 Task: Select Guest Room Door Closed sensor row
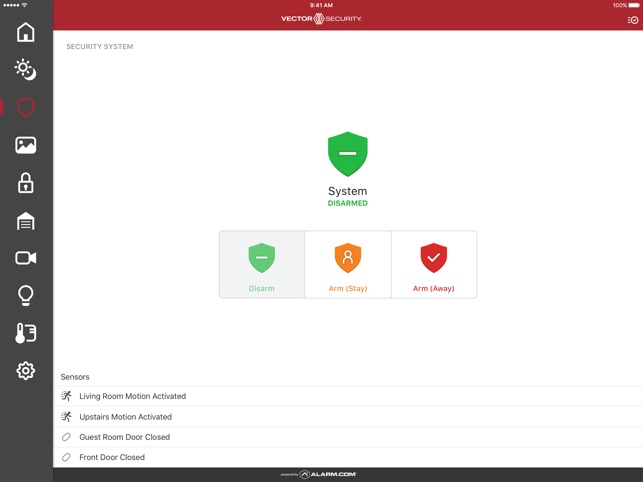(348, 437)
